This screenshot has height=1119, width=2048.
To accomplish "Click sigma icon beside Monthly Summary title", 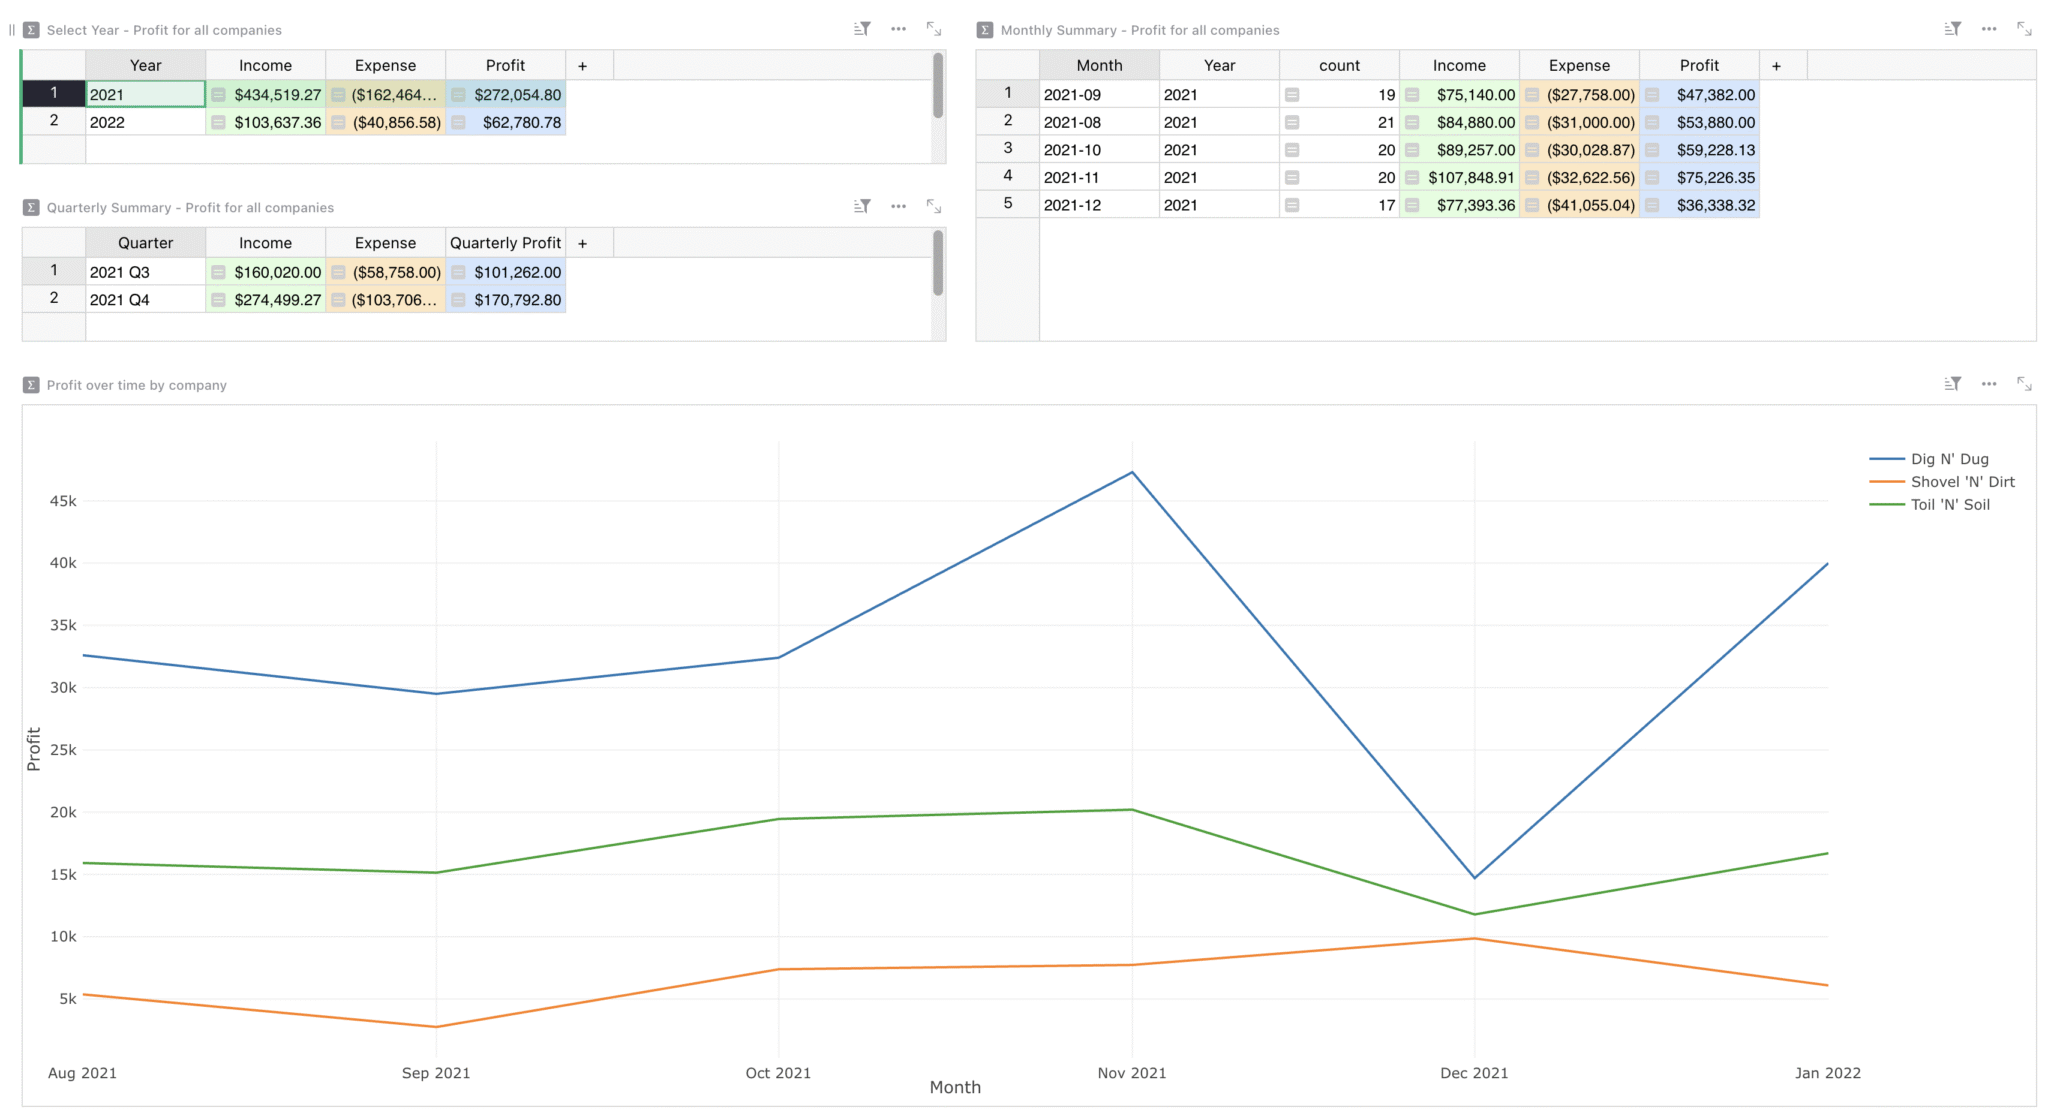I will [x=985, y=30].
